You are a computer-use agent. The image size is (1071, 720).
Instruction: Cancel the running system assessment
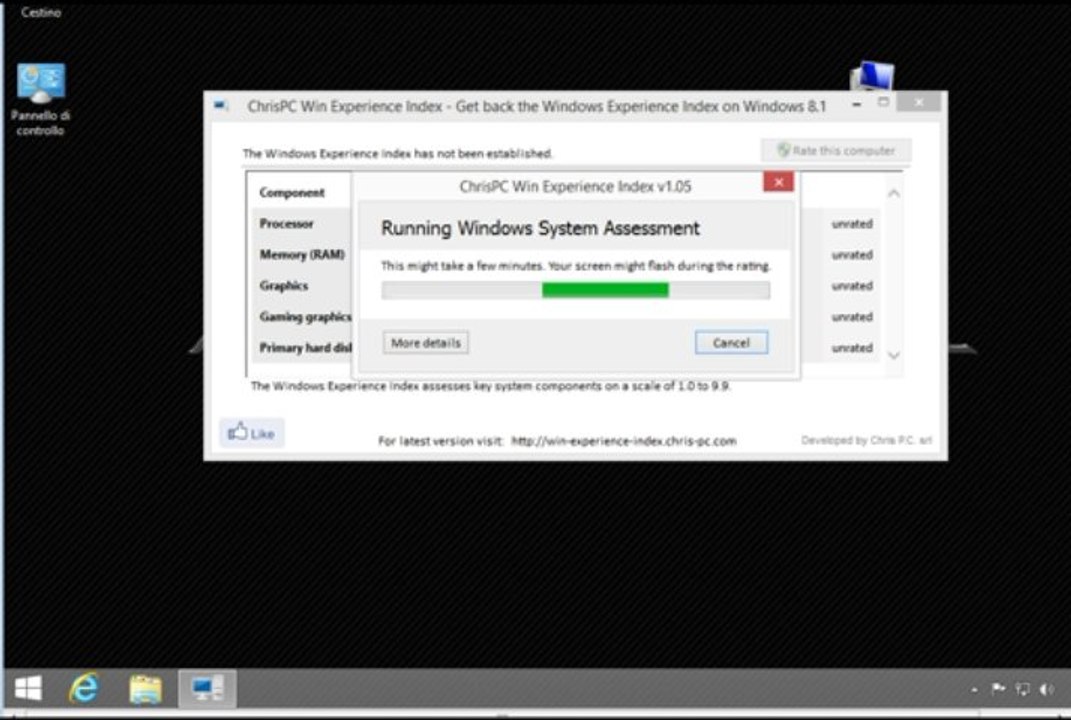tap(732, 343)
